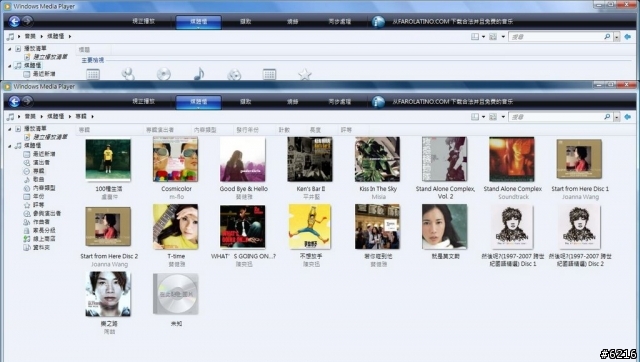Image resolution: width=640 pixels, height=362 pixels.
Task: Click the blue list pane arrow in lower window
Action: click(x=628, y=117)
